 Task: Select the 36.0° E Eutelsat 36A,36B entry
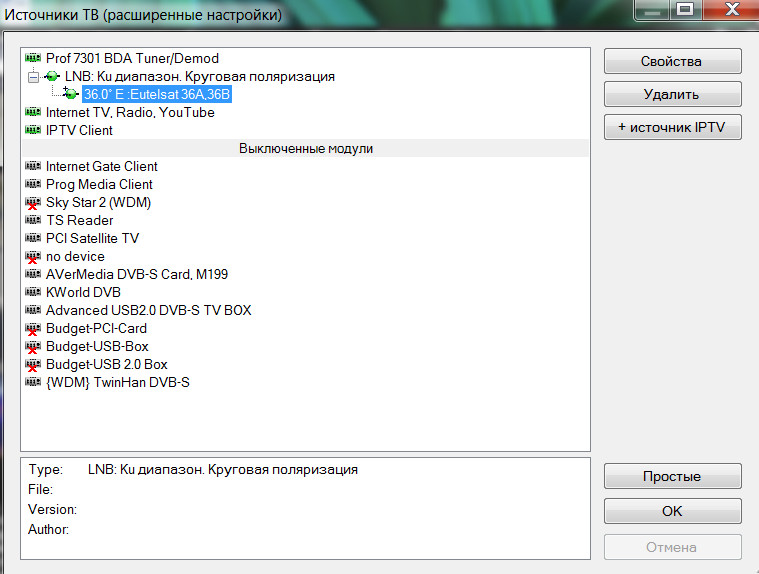coord(156,95)
